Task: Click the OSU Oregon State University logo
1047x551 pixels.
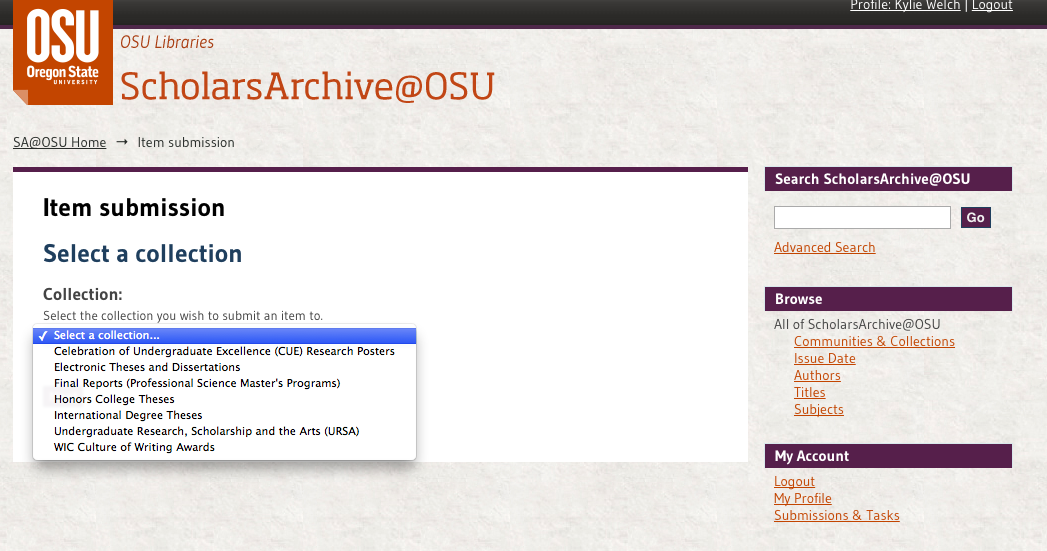Action: pyautogui.click(x=63, y=52)
